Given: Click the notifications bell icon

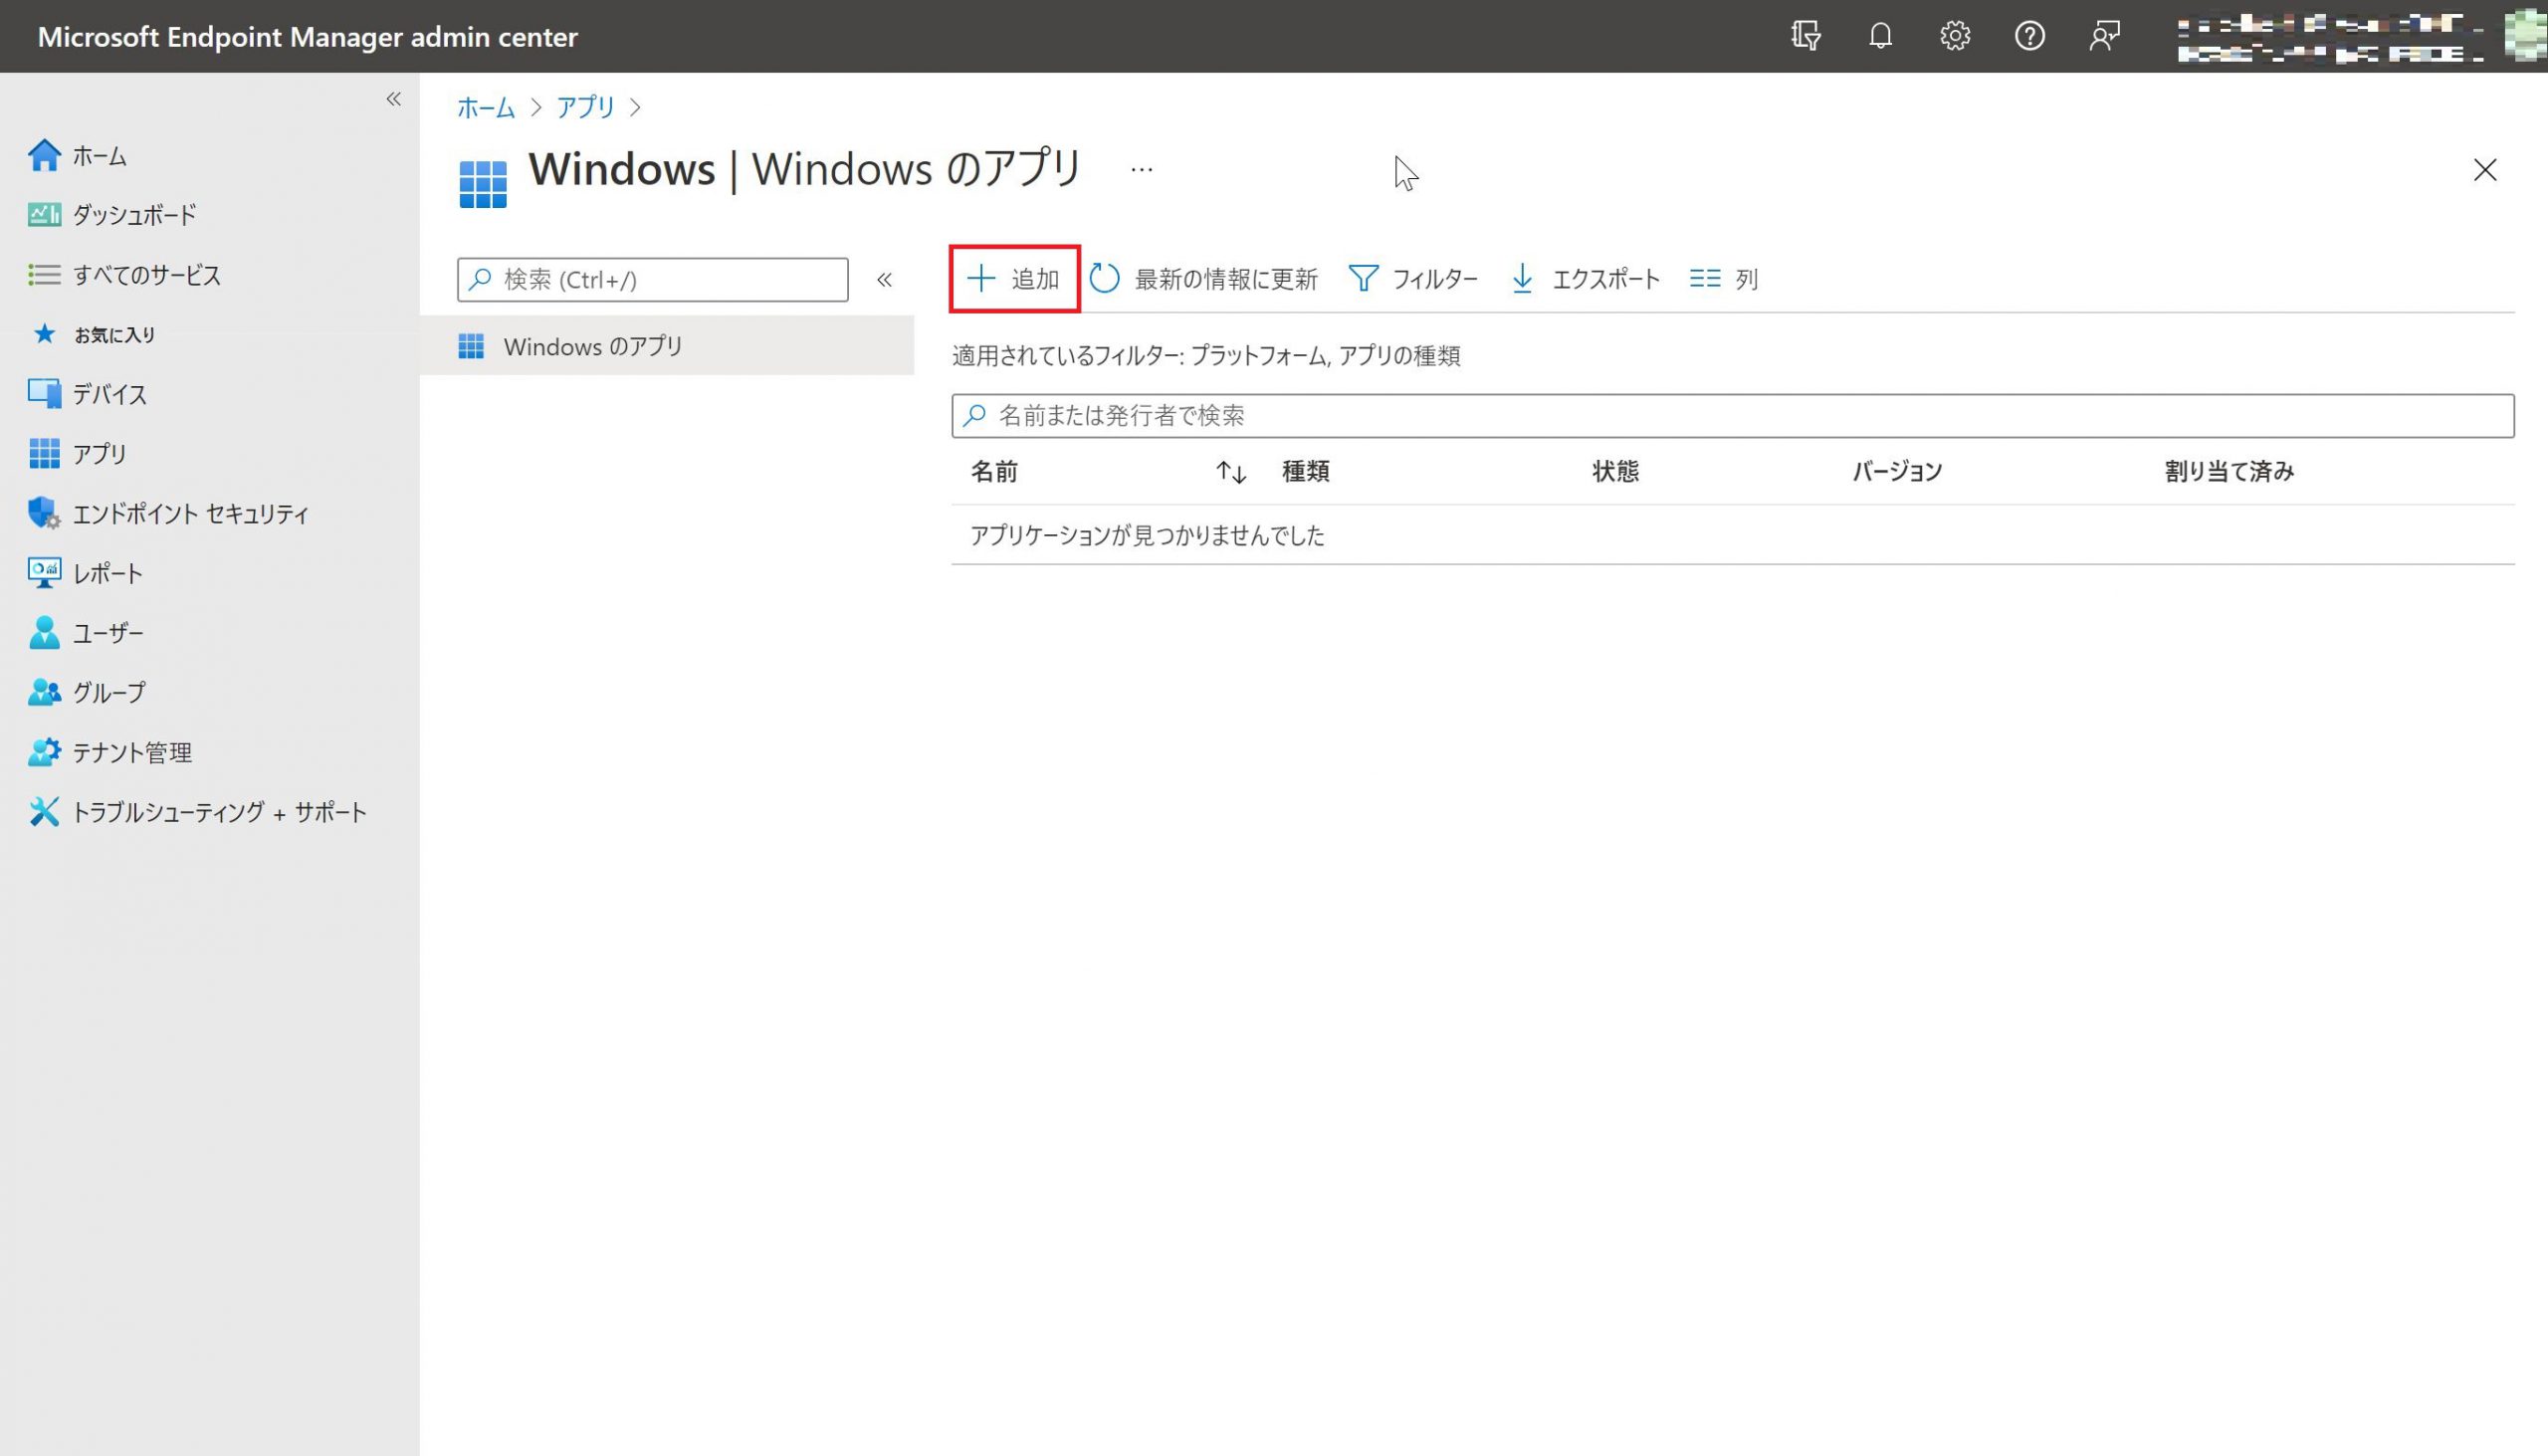Looking at the screenshot, I should (x=1880, y=37).
